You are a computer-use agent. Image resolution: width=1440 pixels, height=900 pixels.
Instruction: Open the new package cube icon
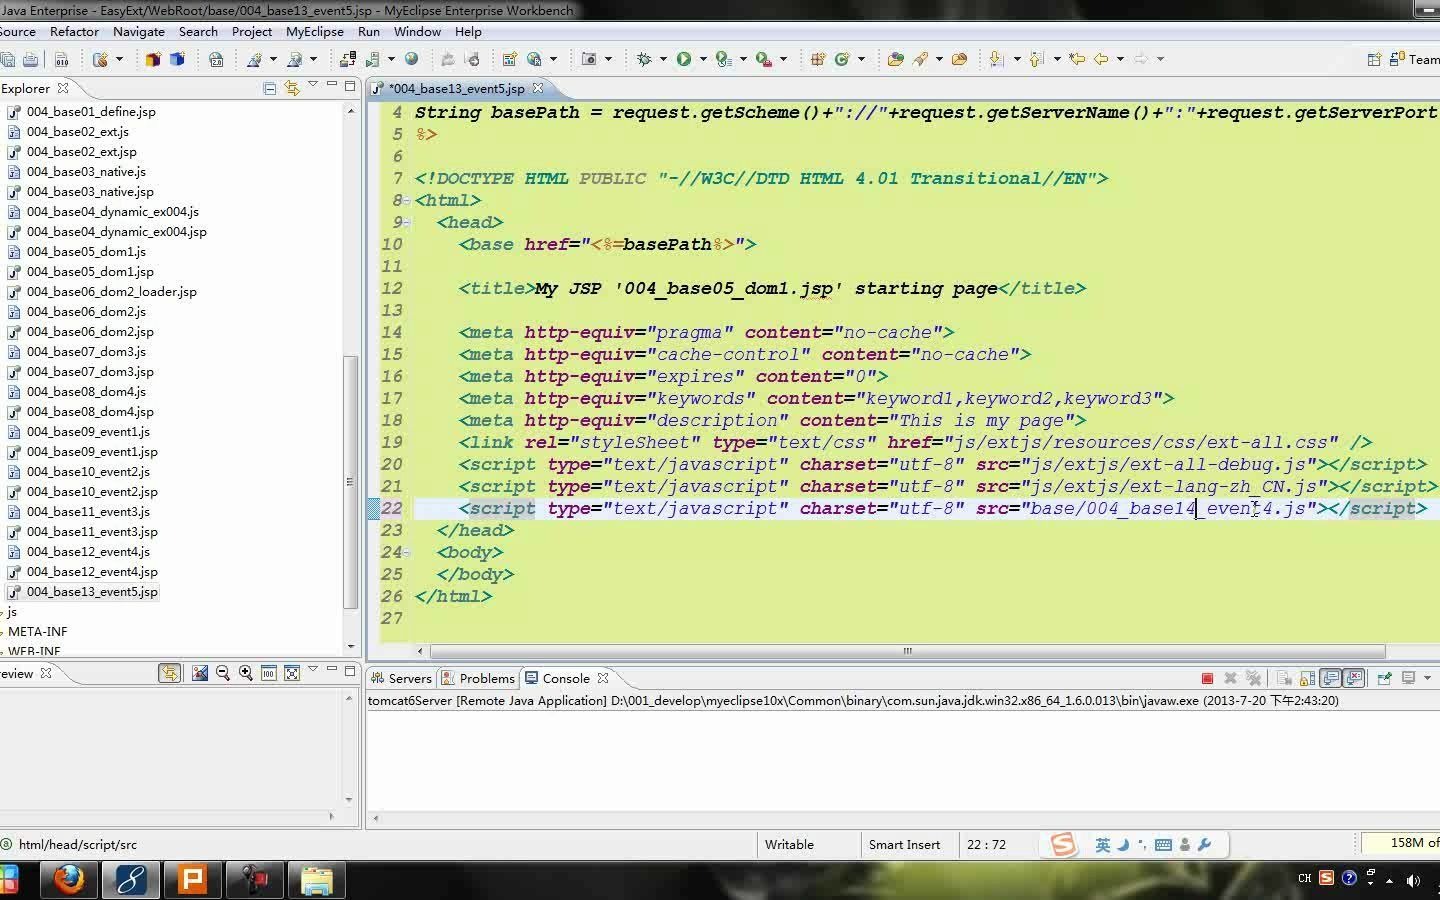[153, 59]
